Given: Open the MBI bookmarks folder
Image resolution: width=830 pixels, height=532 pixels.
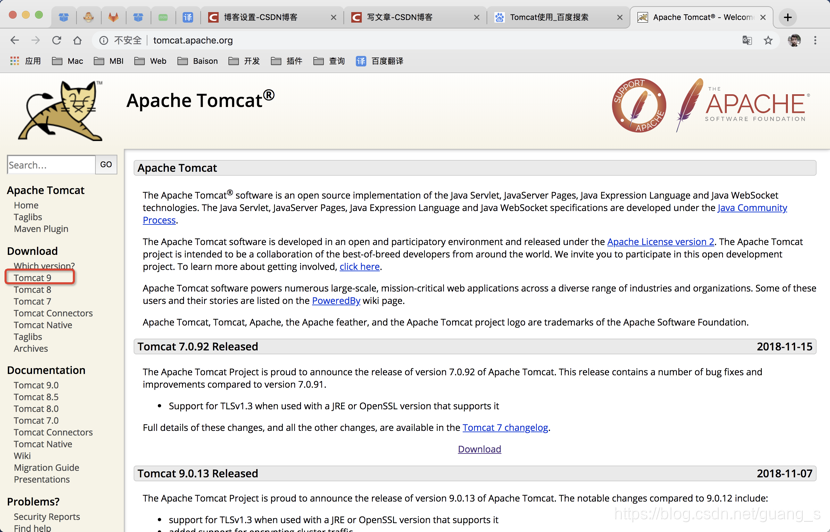Looking at the screenshot, I should click(x=109, y=61).
